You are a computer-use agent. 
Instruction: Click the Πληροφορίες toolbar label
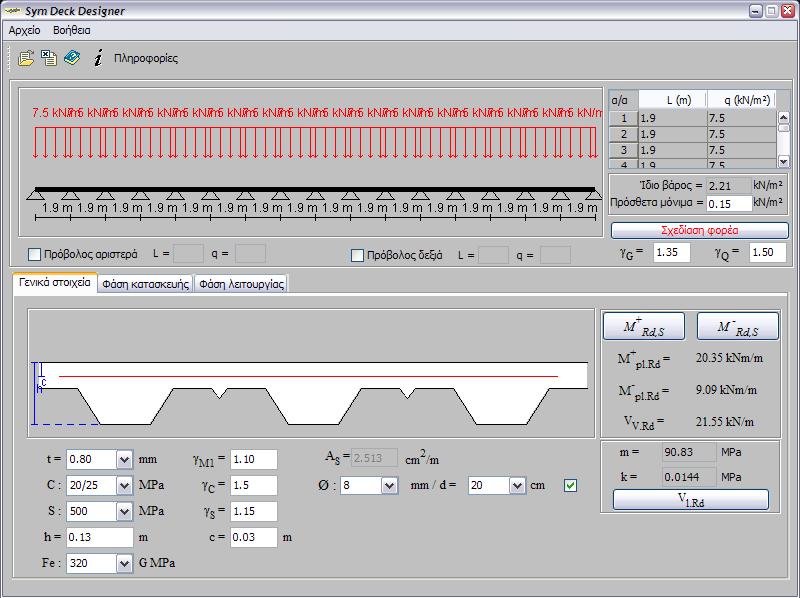point(146,58)
